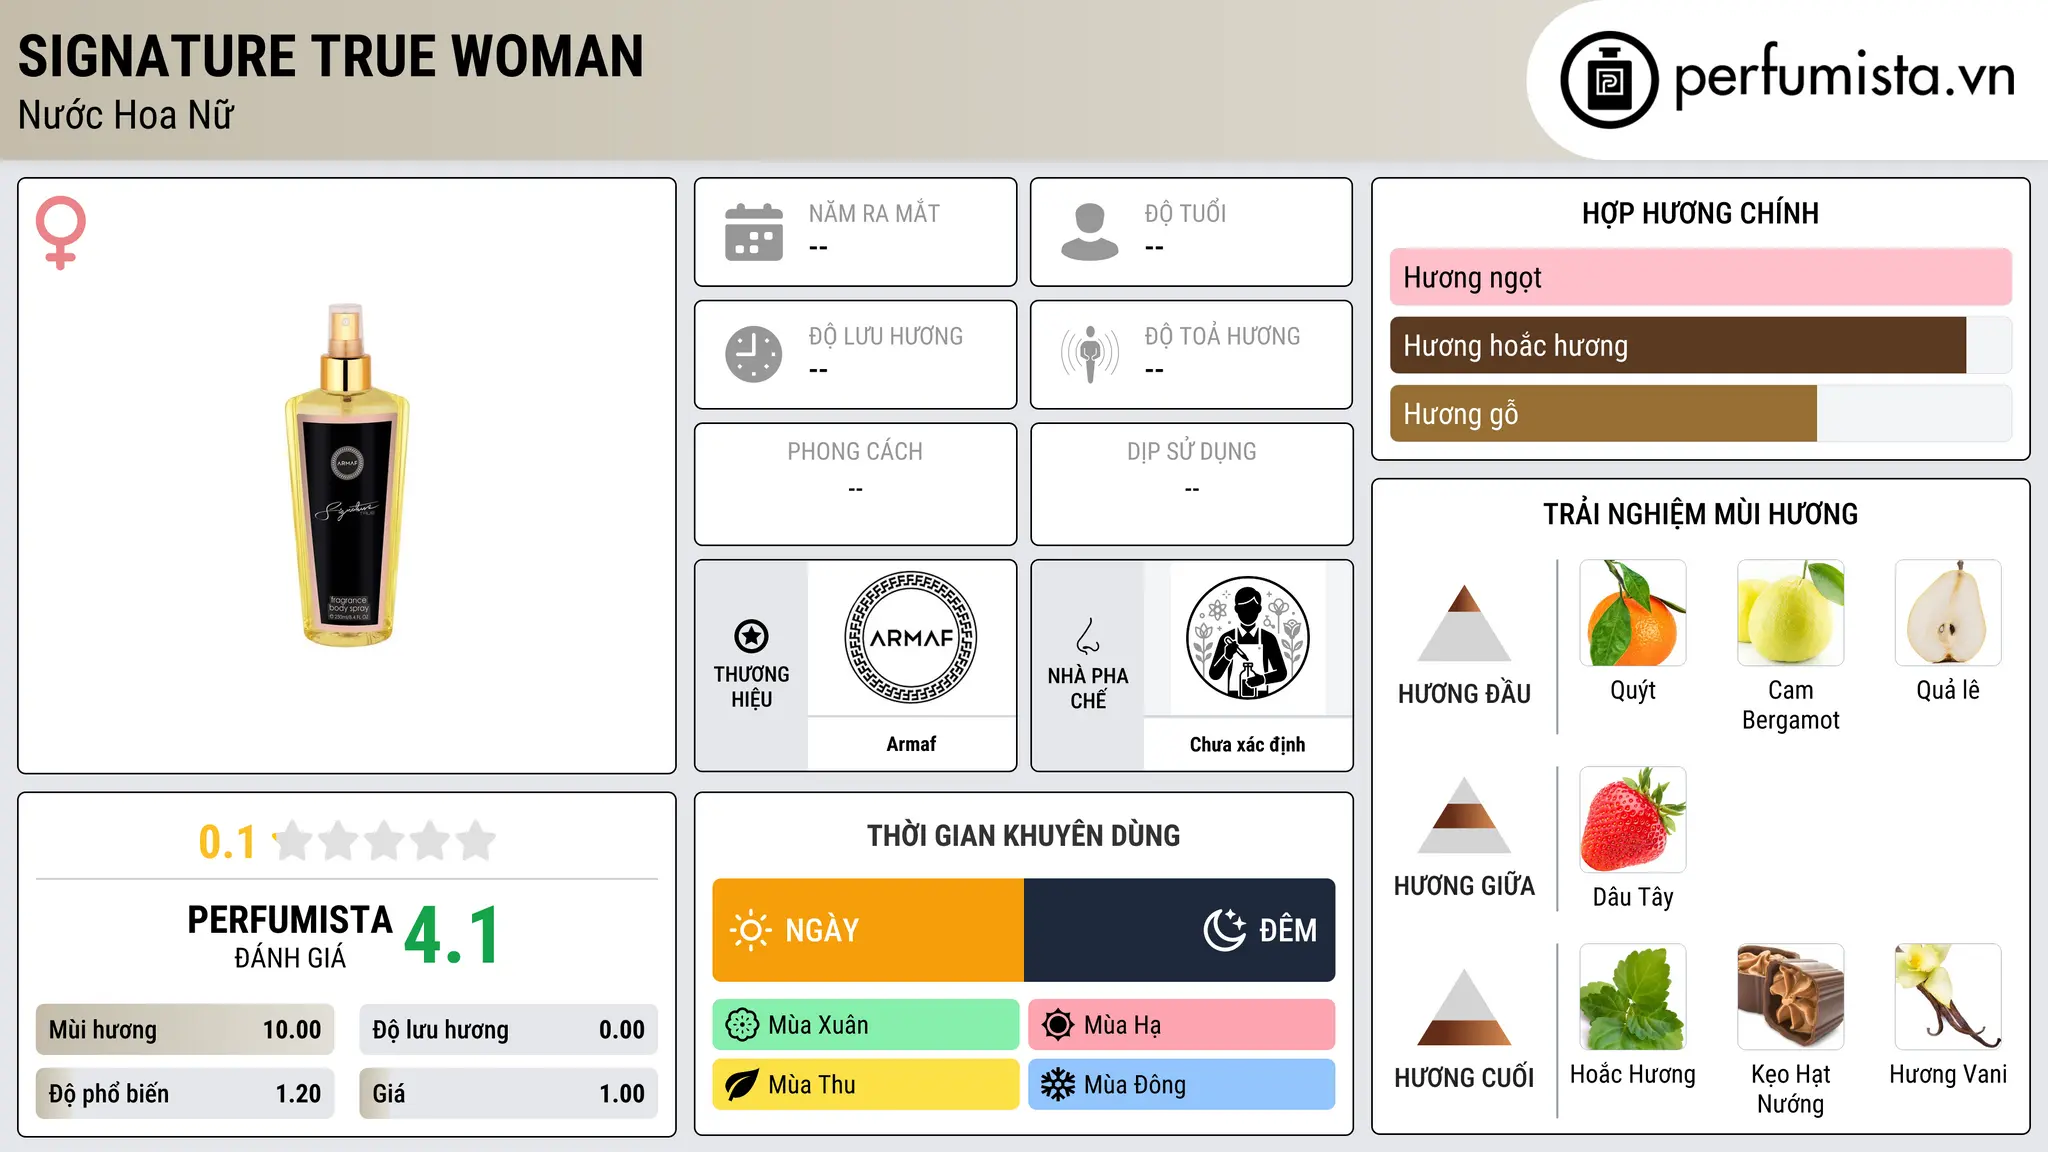Click the sun icon for Mùa Hạ
The width and height of the screenshot is (2048, 1152).
point(1058,1025)
